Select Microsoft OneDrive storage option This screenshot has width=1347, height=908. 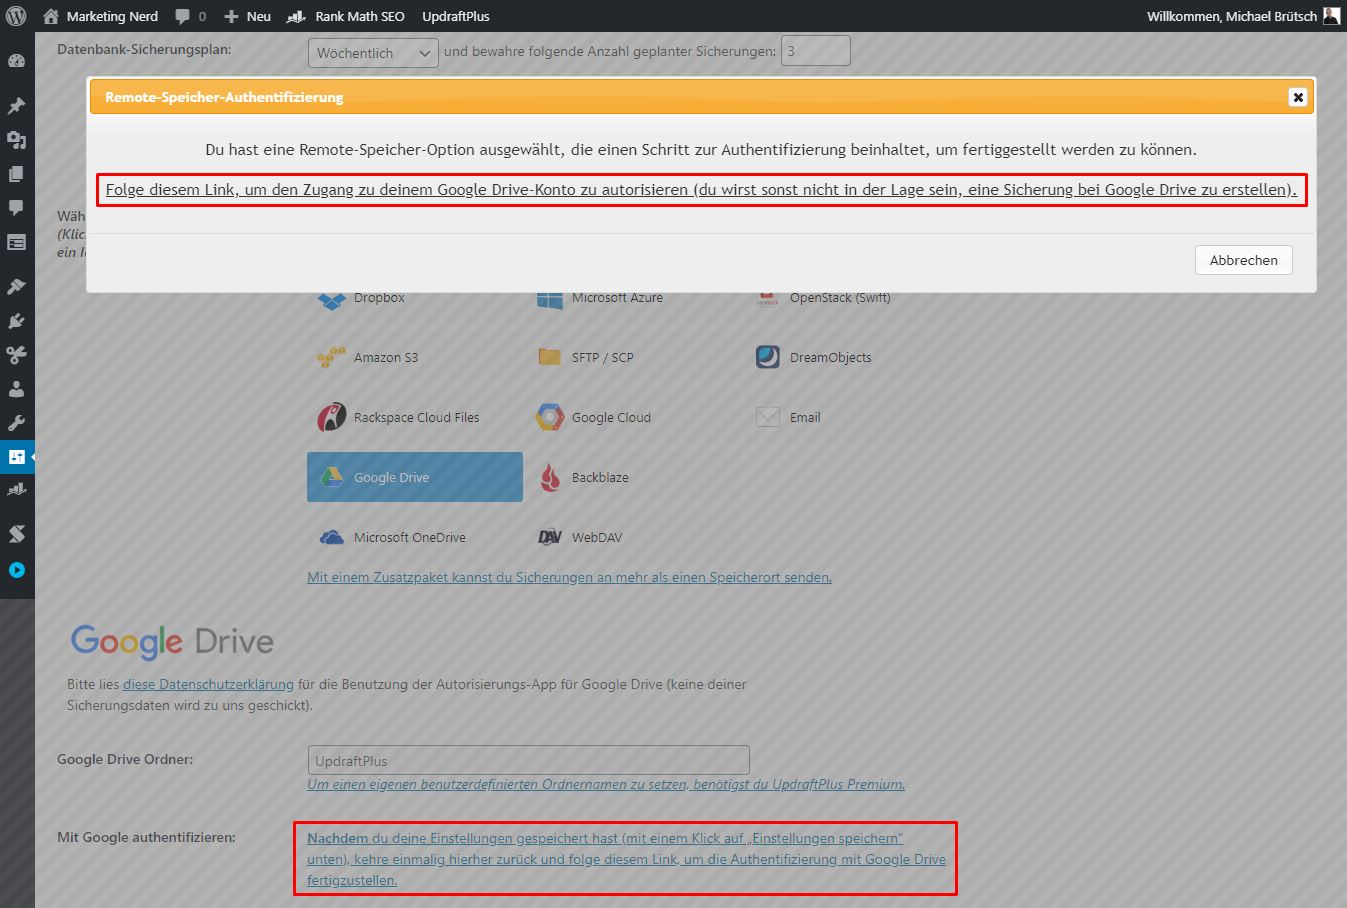pos(392,537)
